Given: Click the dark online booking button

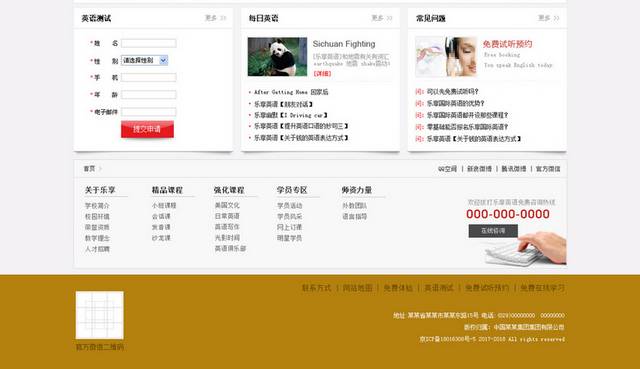Looking at the screenshot, I should pos(493,231).
